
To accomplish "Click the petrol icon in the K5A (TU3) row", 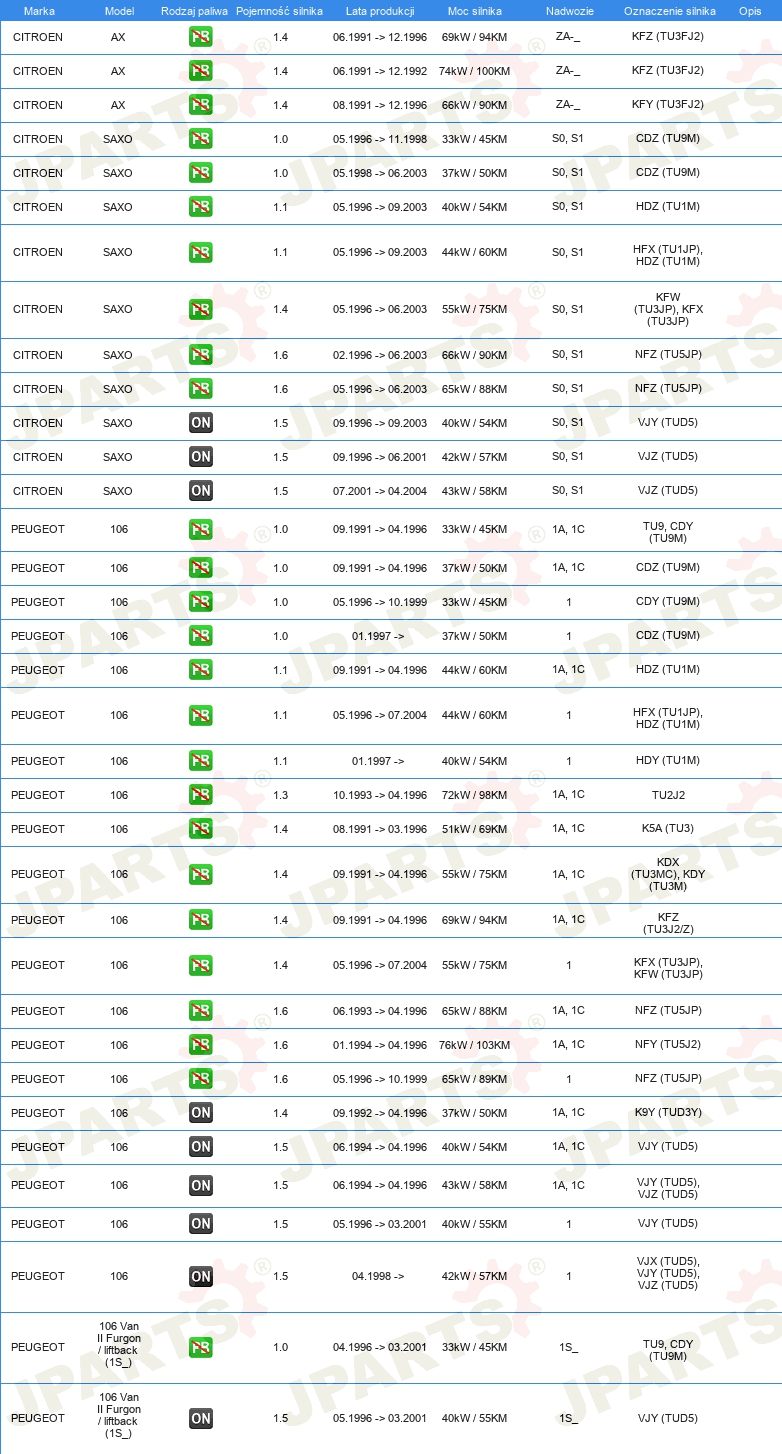I will [x=201, y=830].
